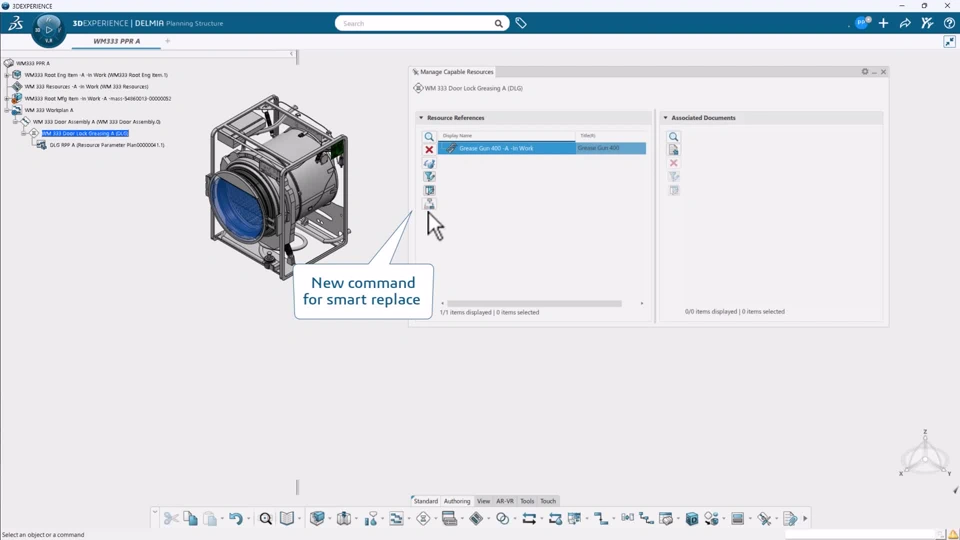
Task: Click the share arrow icon in top bar
Action: coord(905,23)
